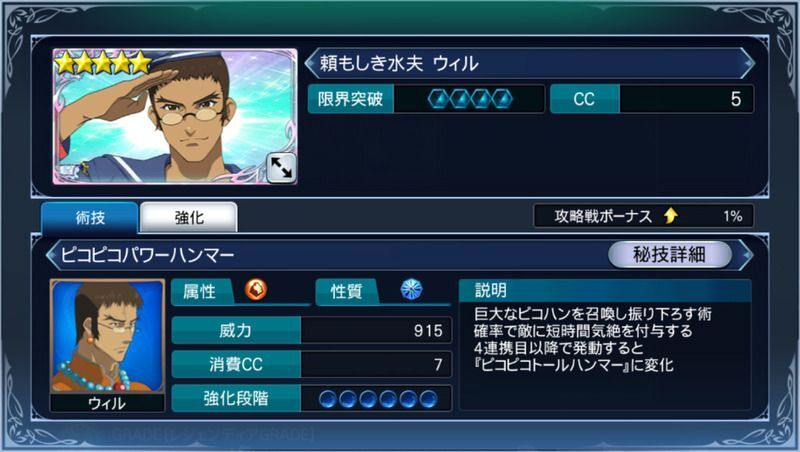Click the orange earth attribute icon
This screenshot has height=452, width=800.
tap(256, 290)
